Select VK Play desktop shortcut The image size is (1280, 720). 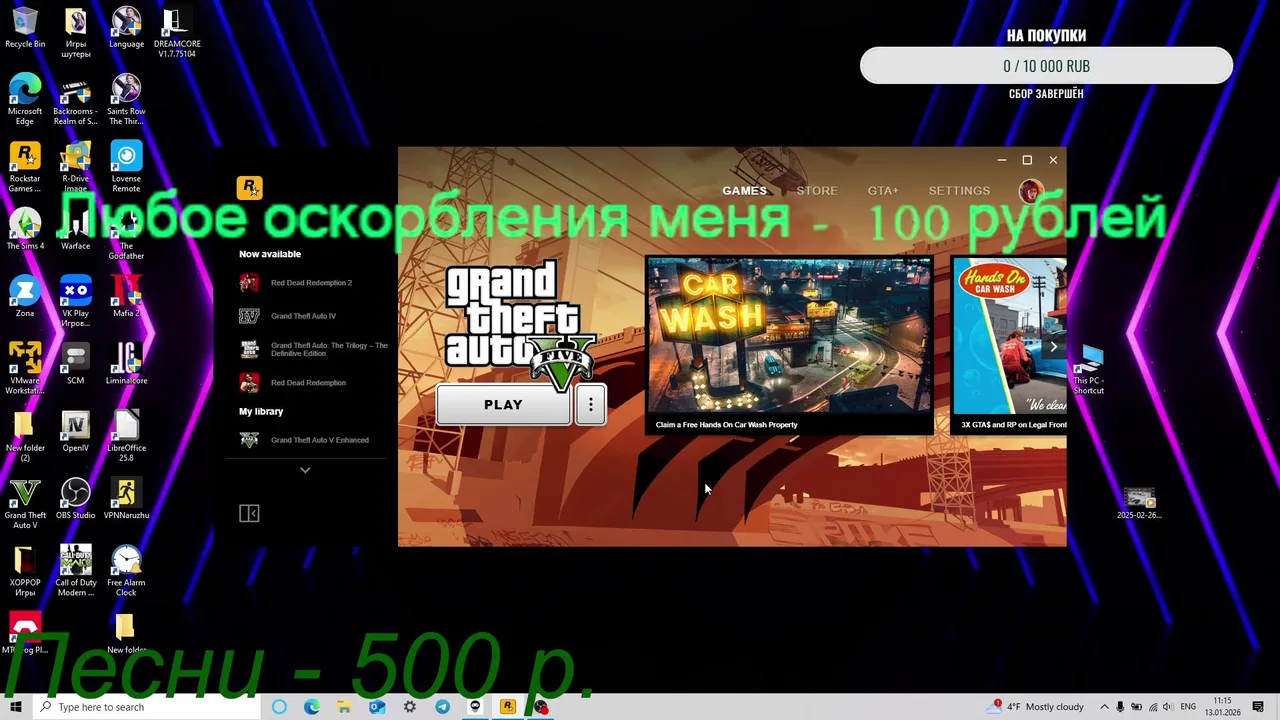point(75,301)
